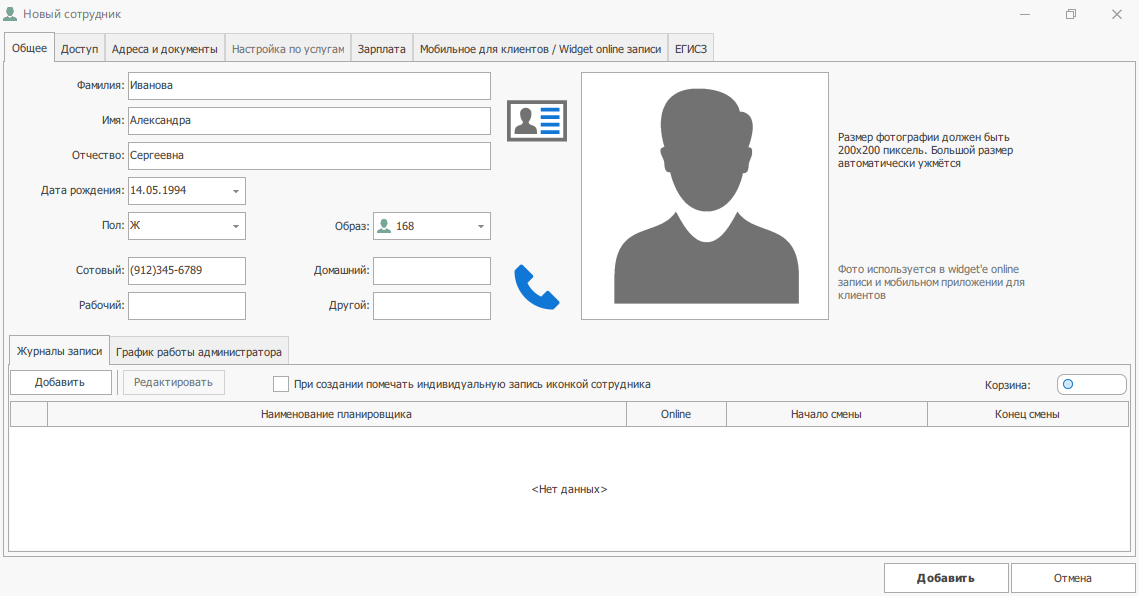The height and width of the screenshot is (596, 1139).
Task: Switch to the Общее tab
Action: click(29, 48)
